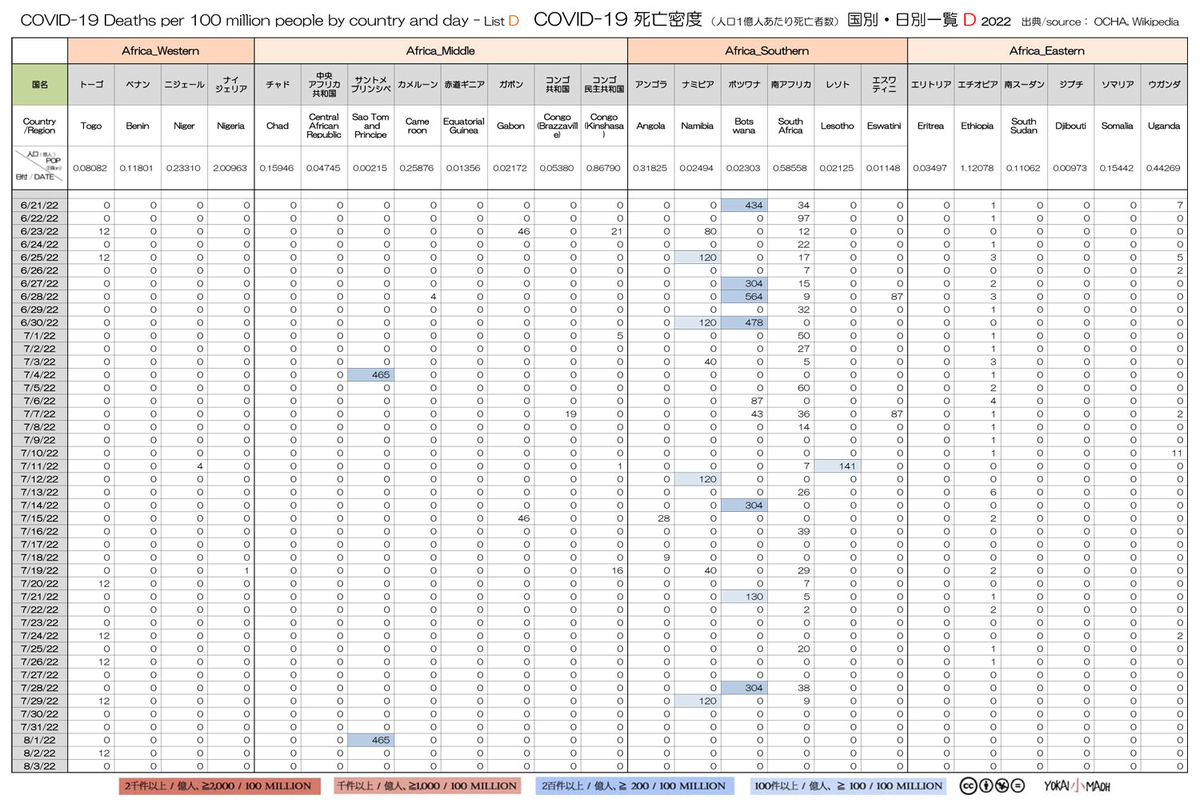This screenshot has width=1200, height=803.
Task: Click the CC attribution person icon
Action: (986, 785)
